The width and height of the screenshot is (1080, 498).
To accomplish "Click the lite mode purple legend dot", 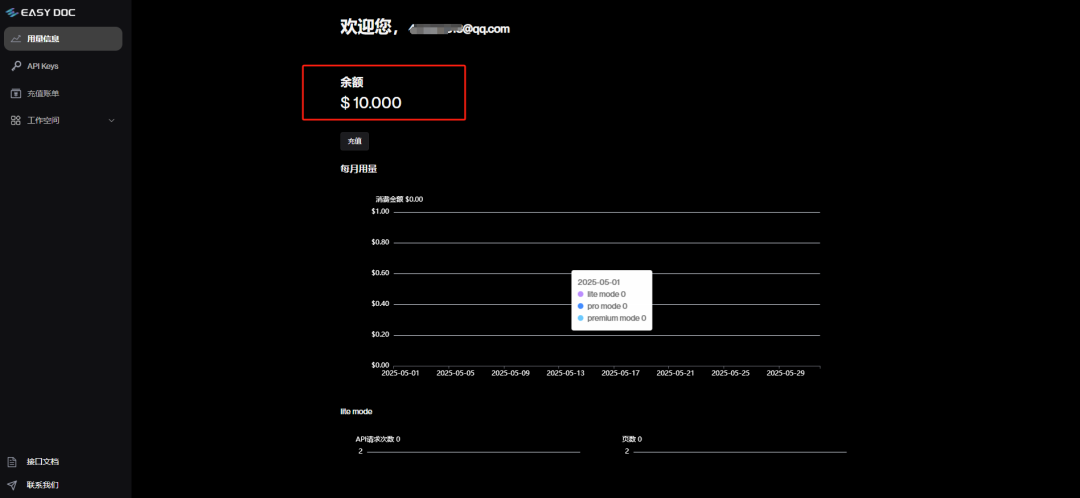I will click(581, 294).
